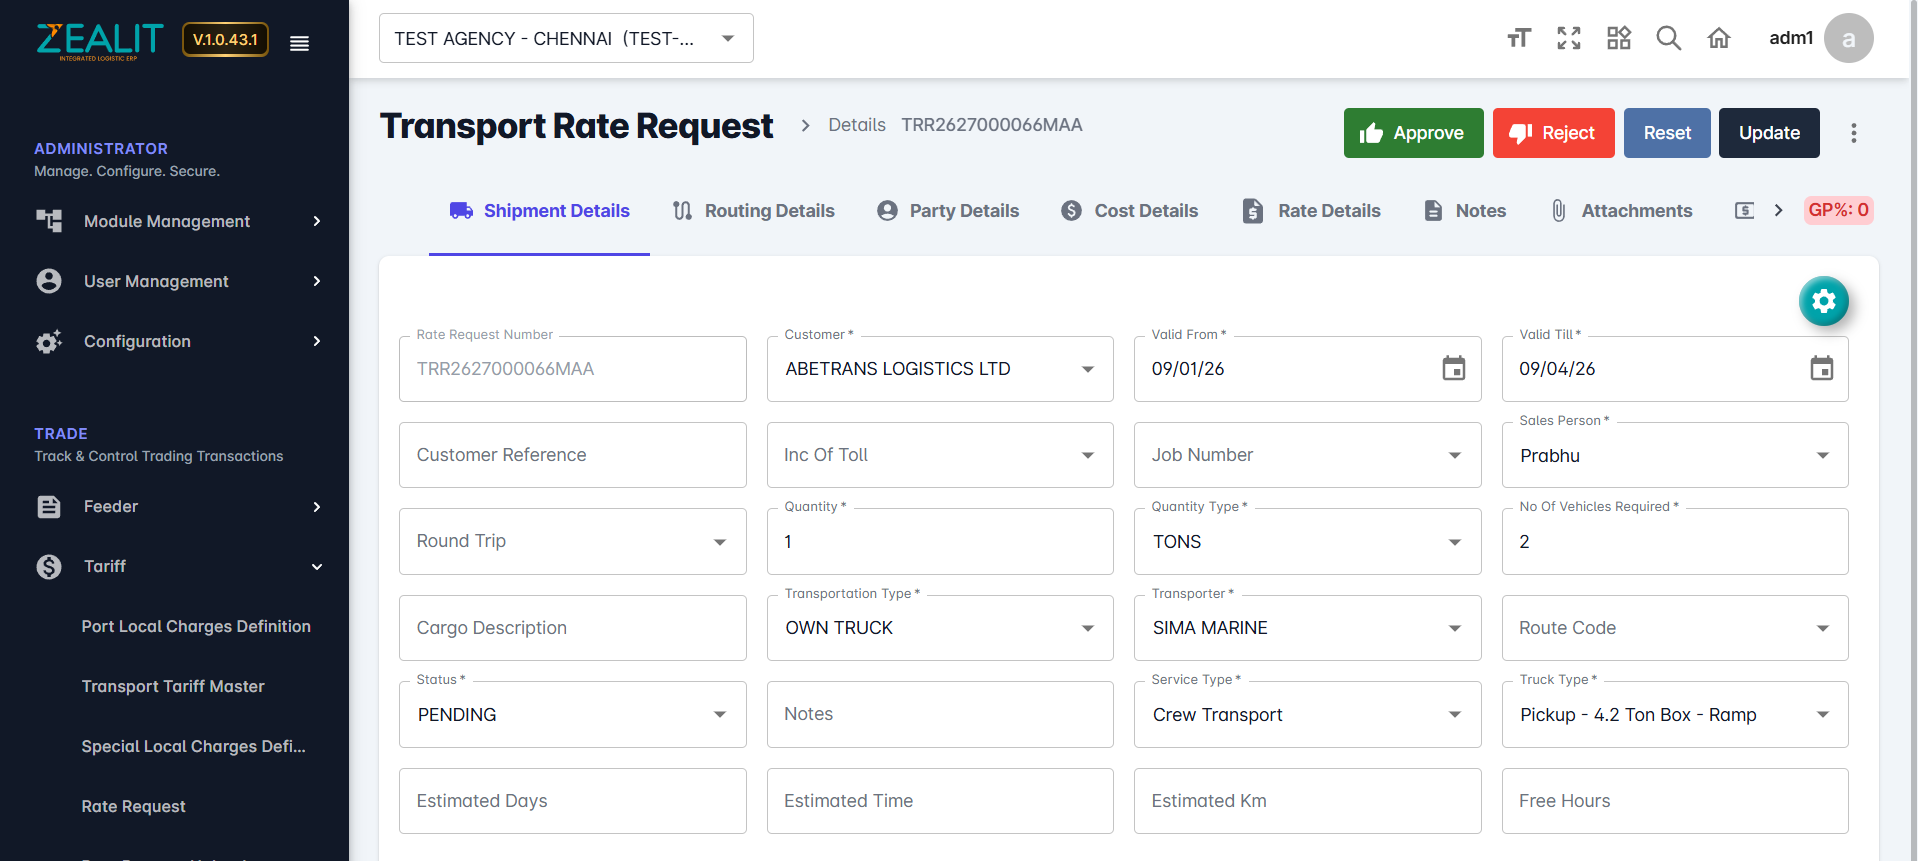Open Transport Tariff Master in sidebar
1918x861 pixels.
click(173, 686)
